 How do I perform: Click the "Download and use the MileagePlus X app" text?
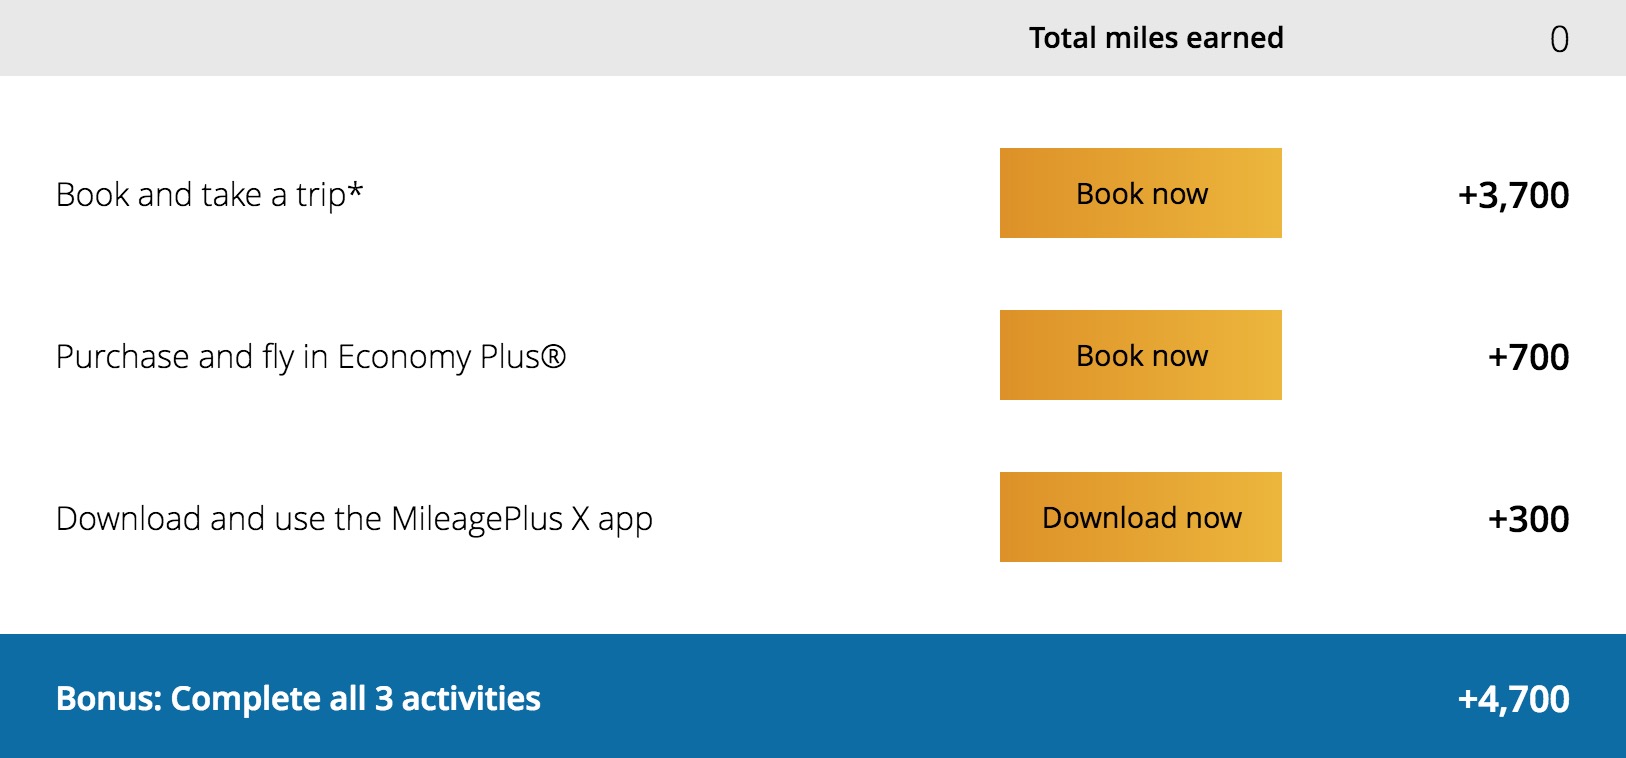354,519
